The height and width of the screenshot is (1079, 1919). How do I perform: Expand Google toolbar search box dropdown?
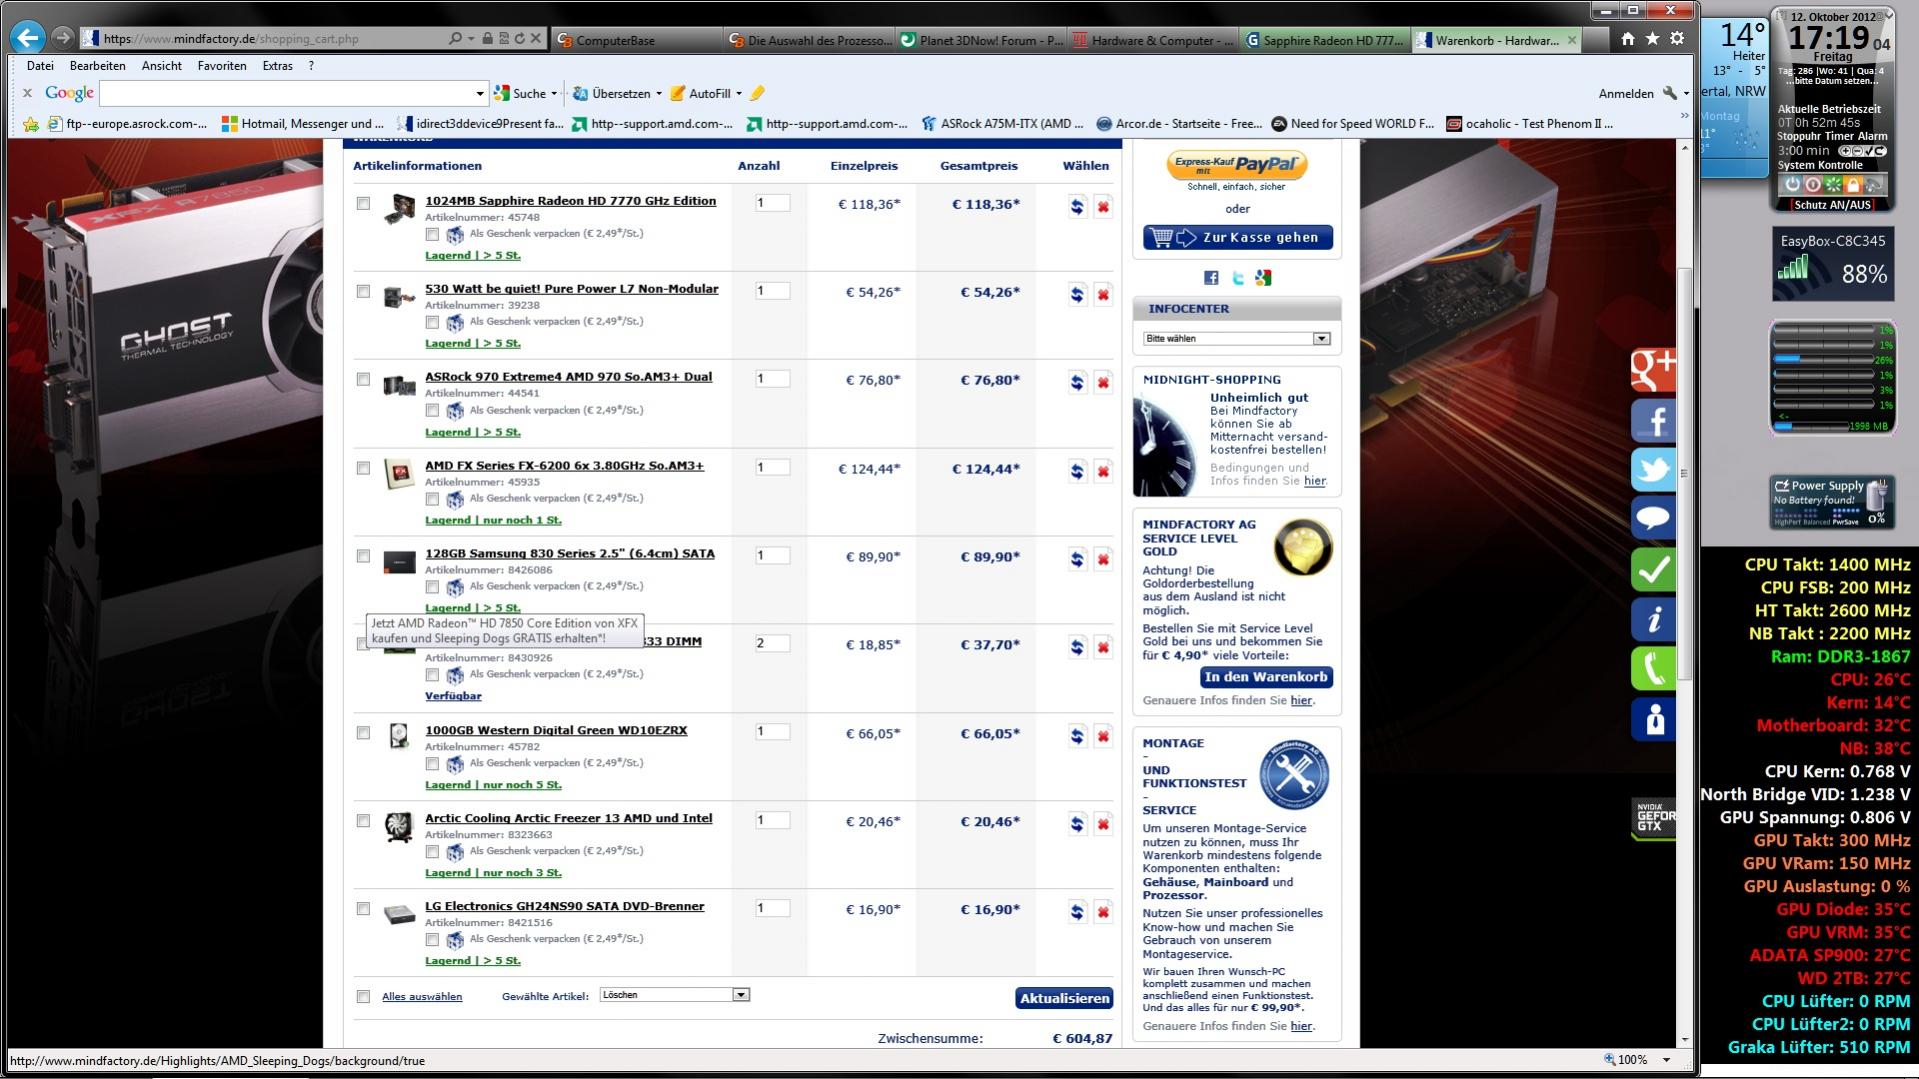point(479,94)
